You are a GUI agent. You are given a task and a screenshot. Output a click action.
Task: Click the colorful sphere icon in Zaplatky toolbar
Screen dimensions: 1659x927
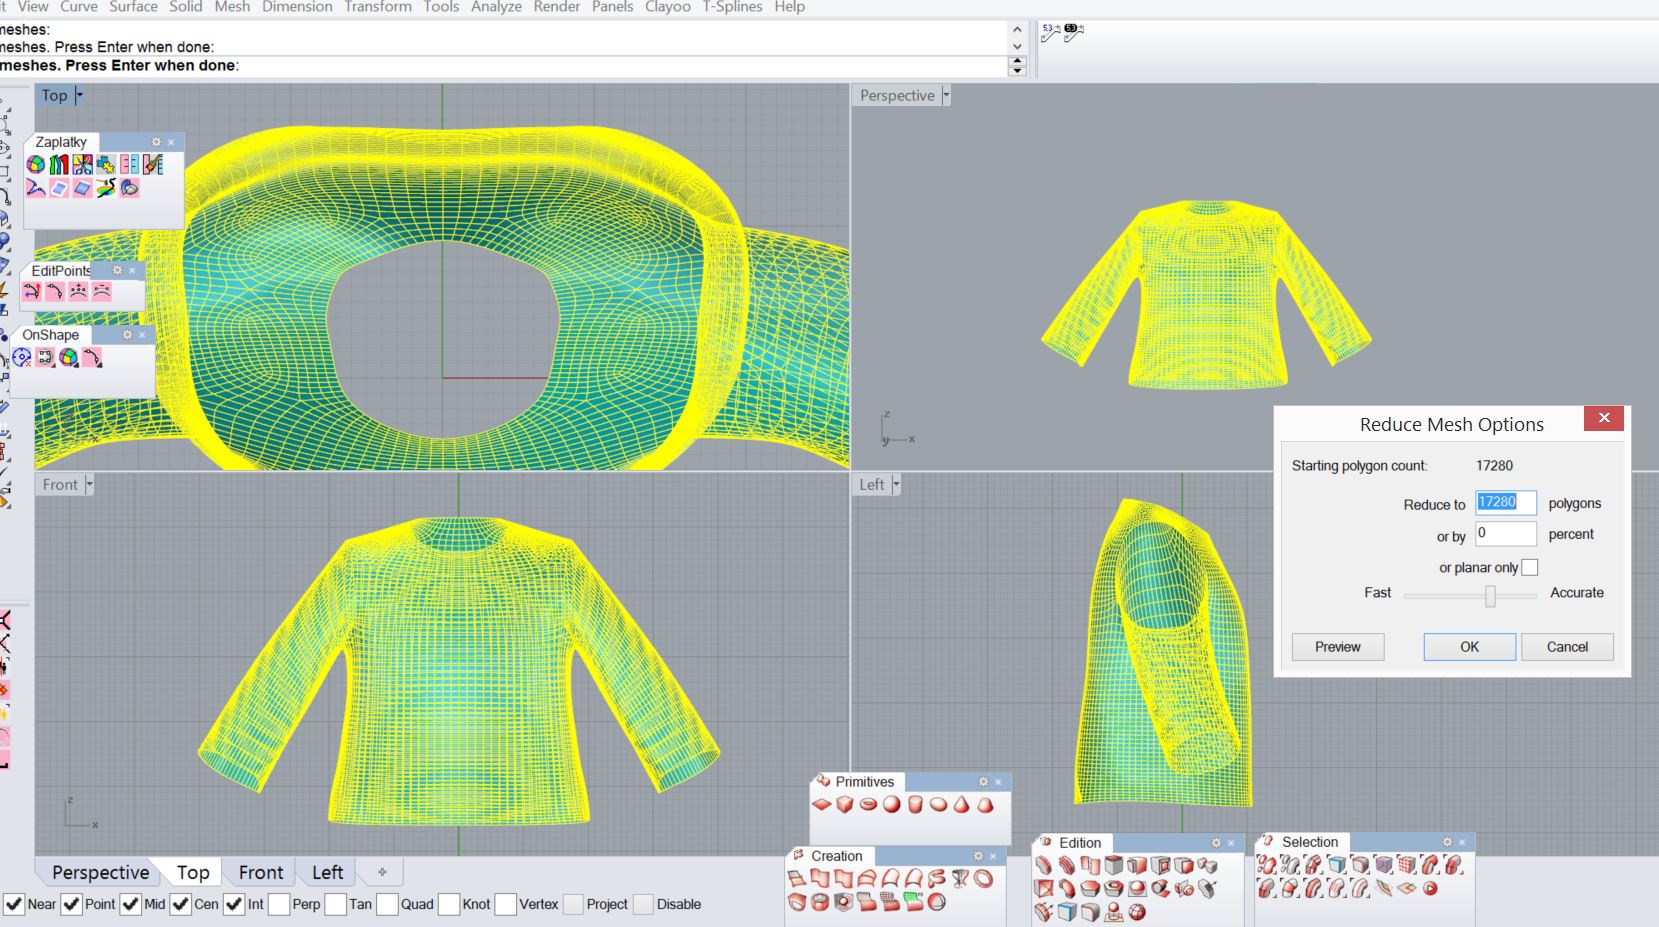pos(36,164)
